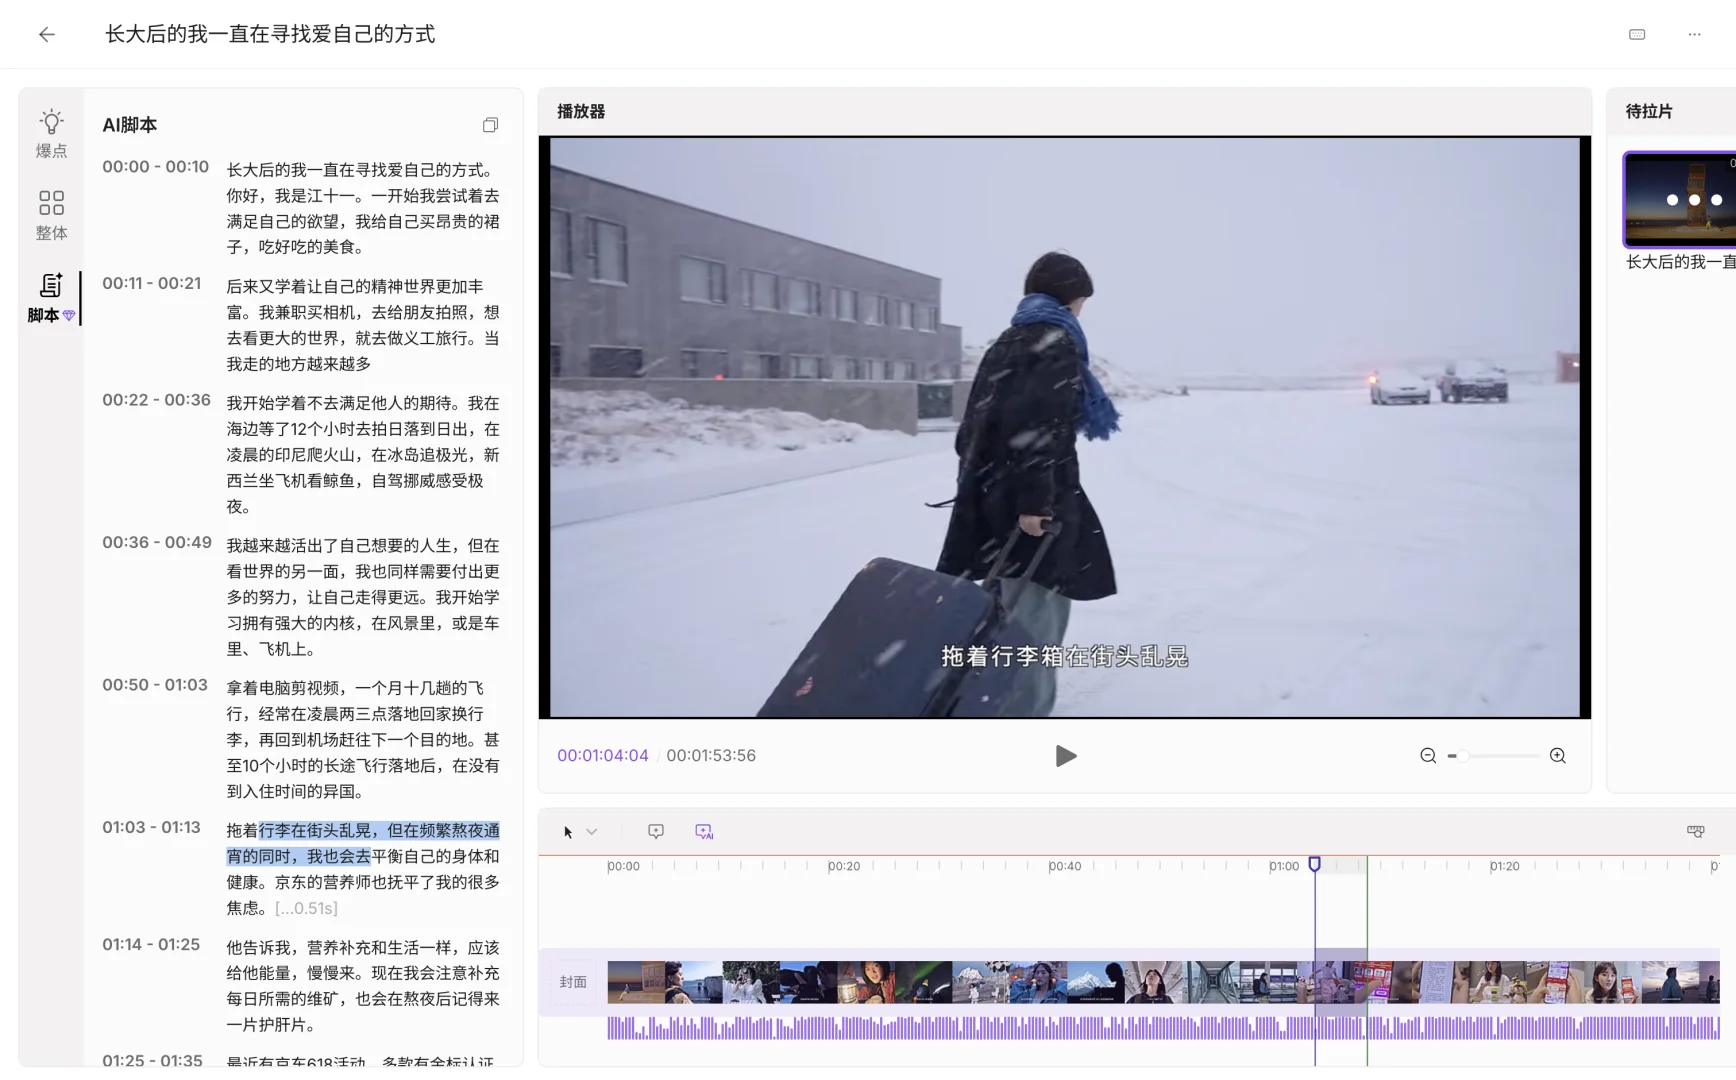This screenshot has width=1736, height=1080.
Task: Open the more options ellipsis menu
Action: 1694,34
